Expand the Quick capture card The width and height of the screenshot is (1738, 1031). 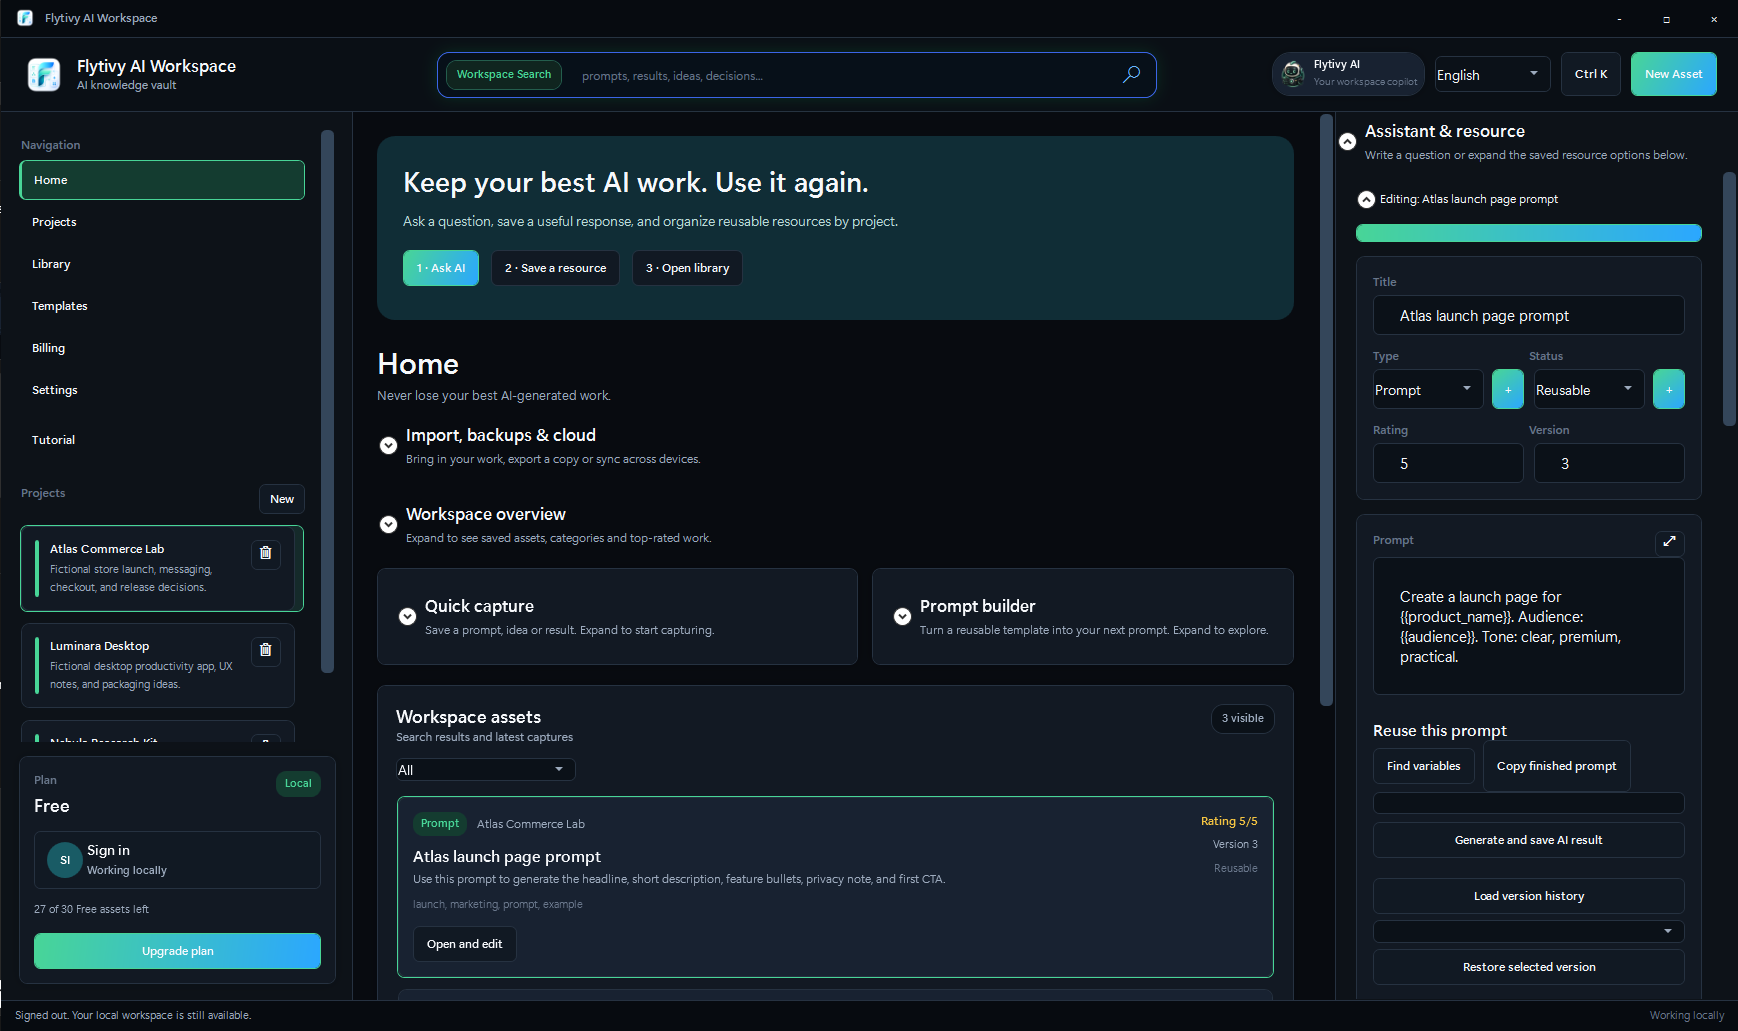(407, 616)
